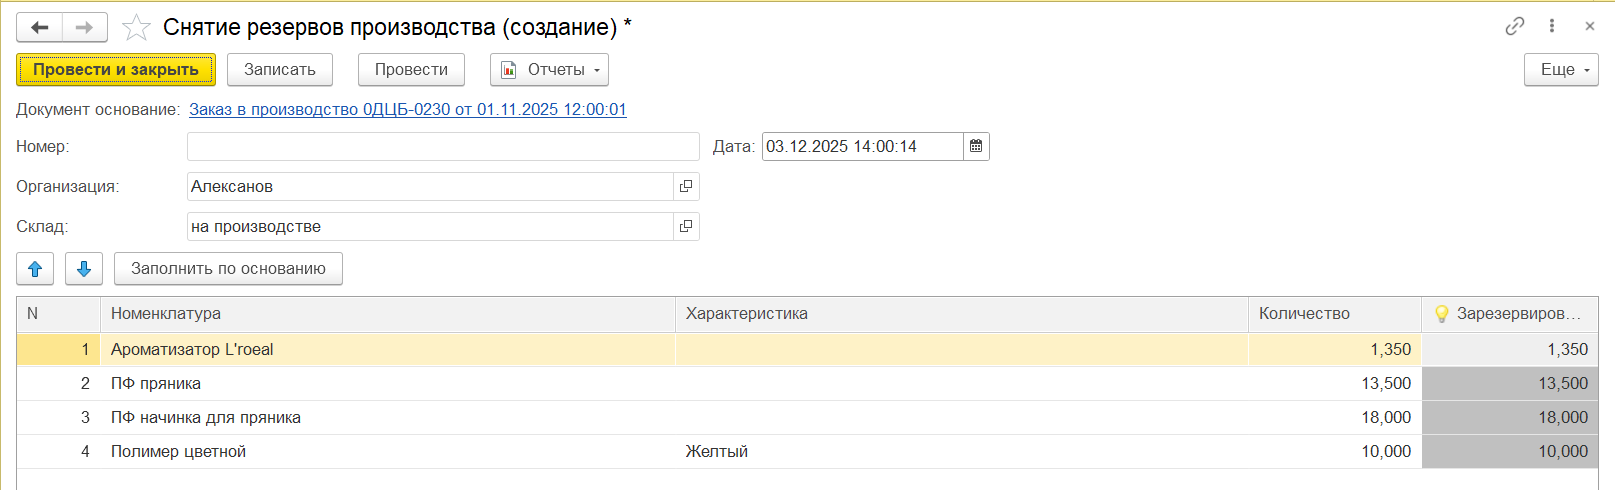Image resolution: width=1615 pixels, height=490 pixels.
Task: Expand the Еще menu
Action: [x=1560, y=70]
